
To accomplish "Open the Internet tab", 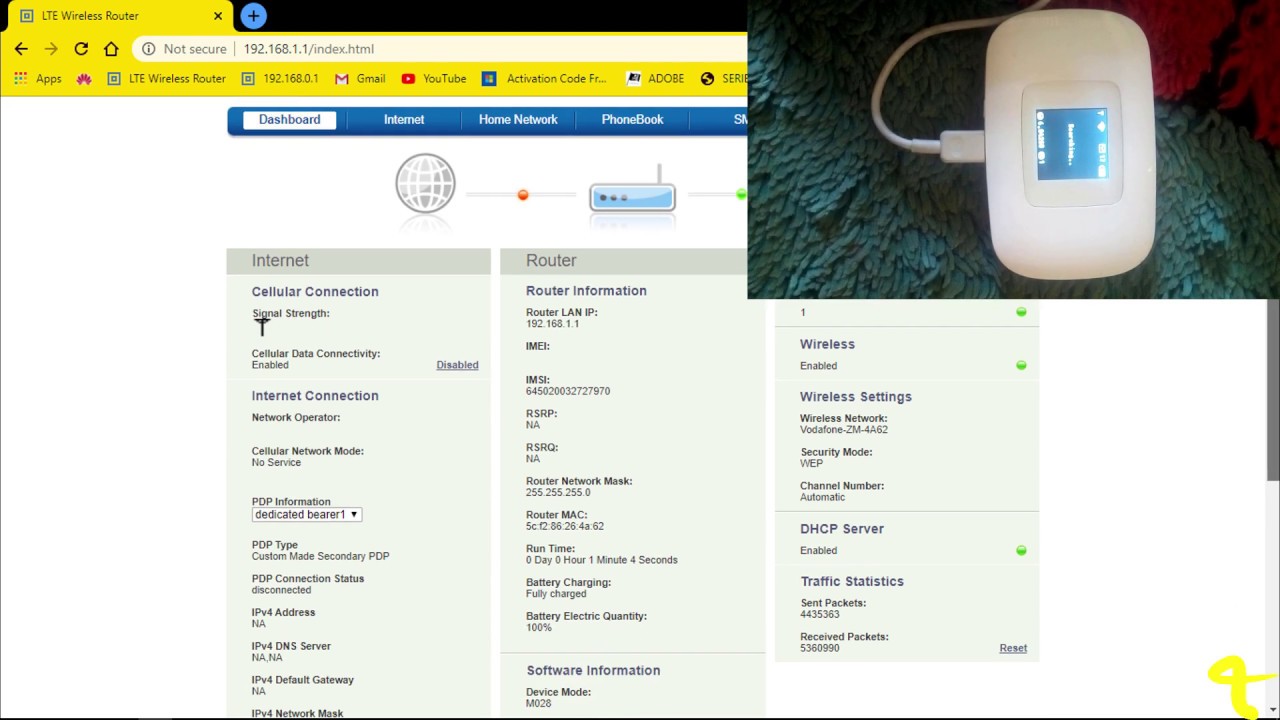I will coord(404,120).
